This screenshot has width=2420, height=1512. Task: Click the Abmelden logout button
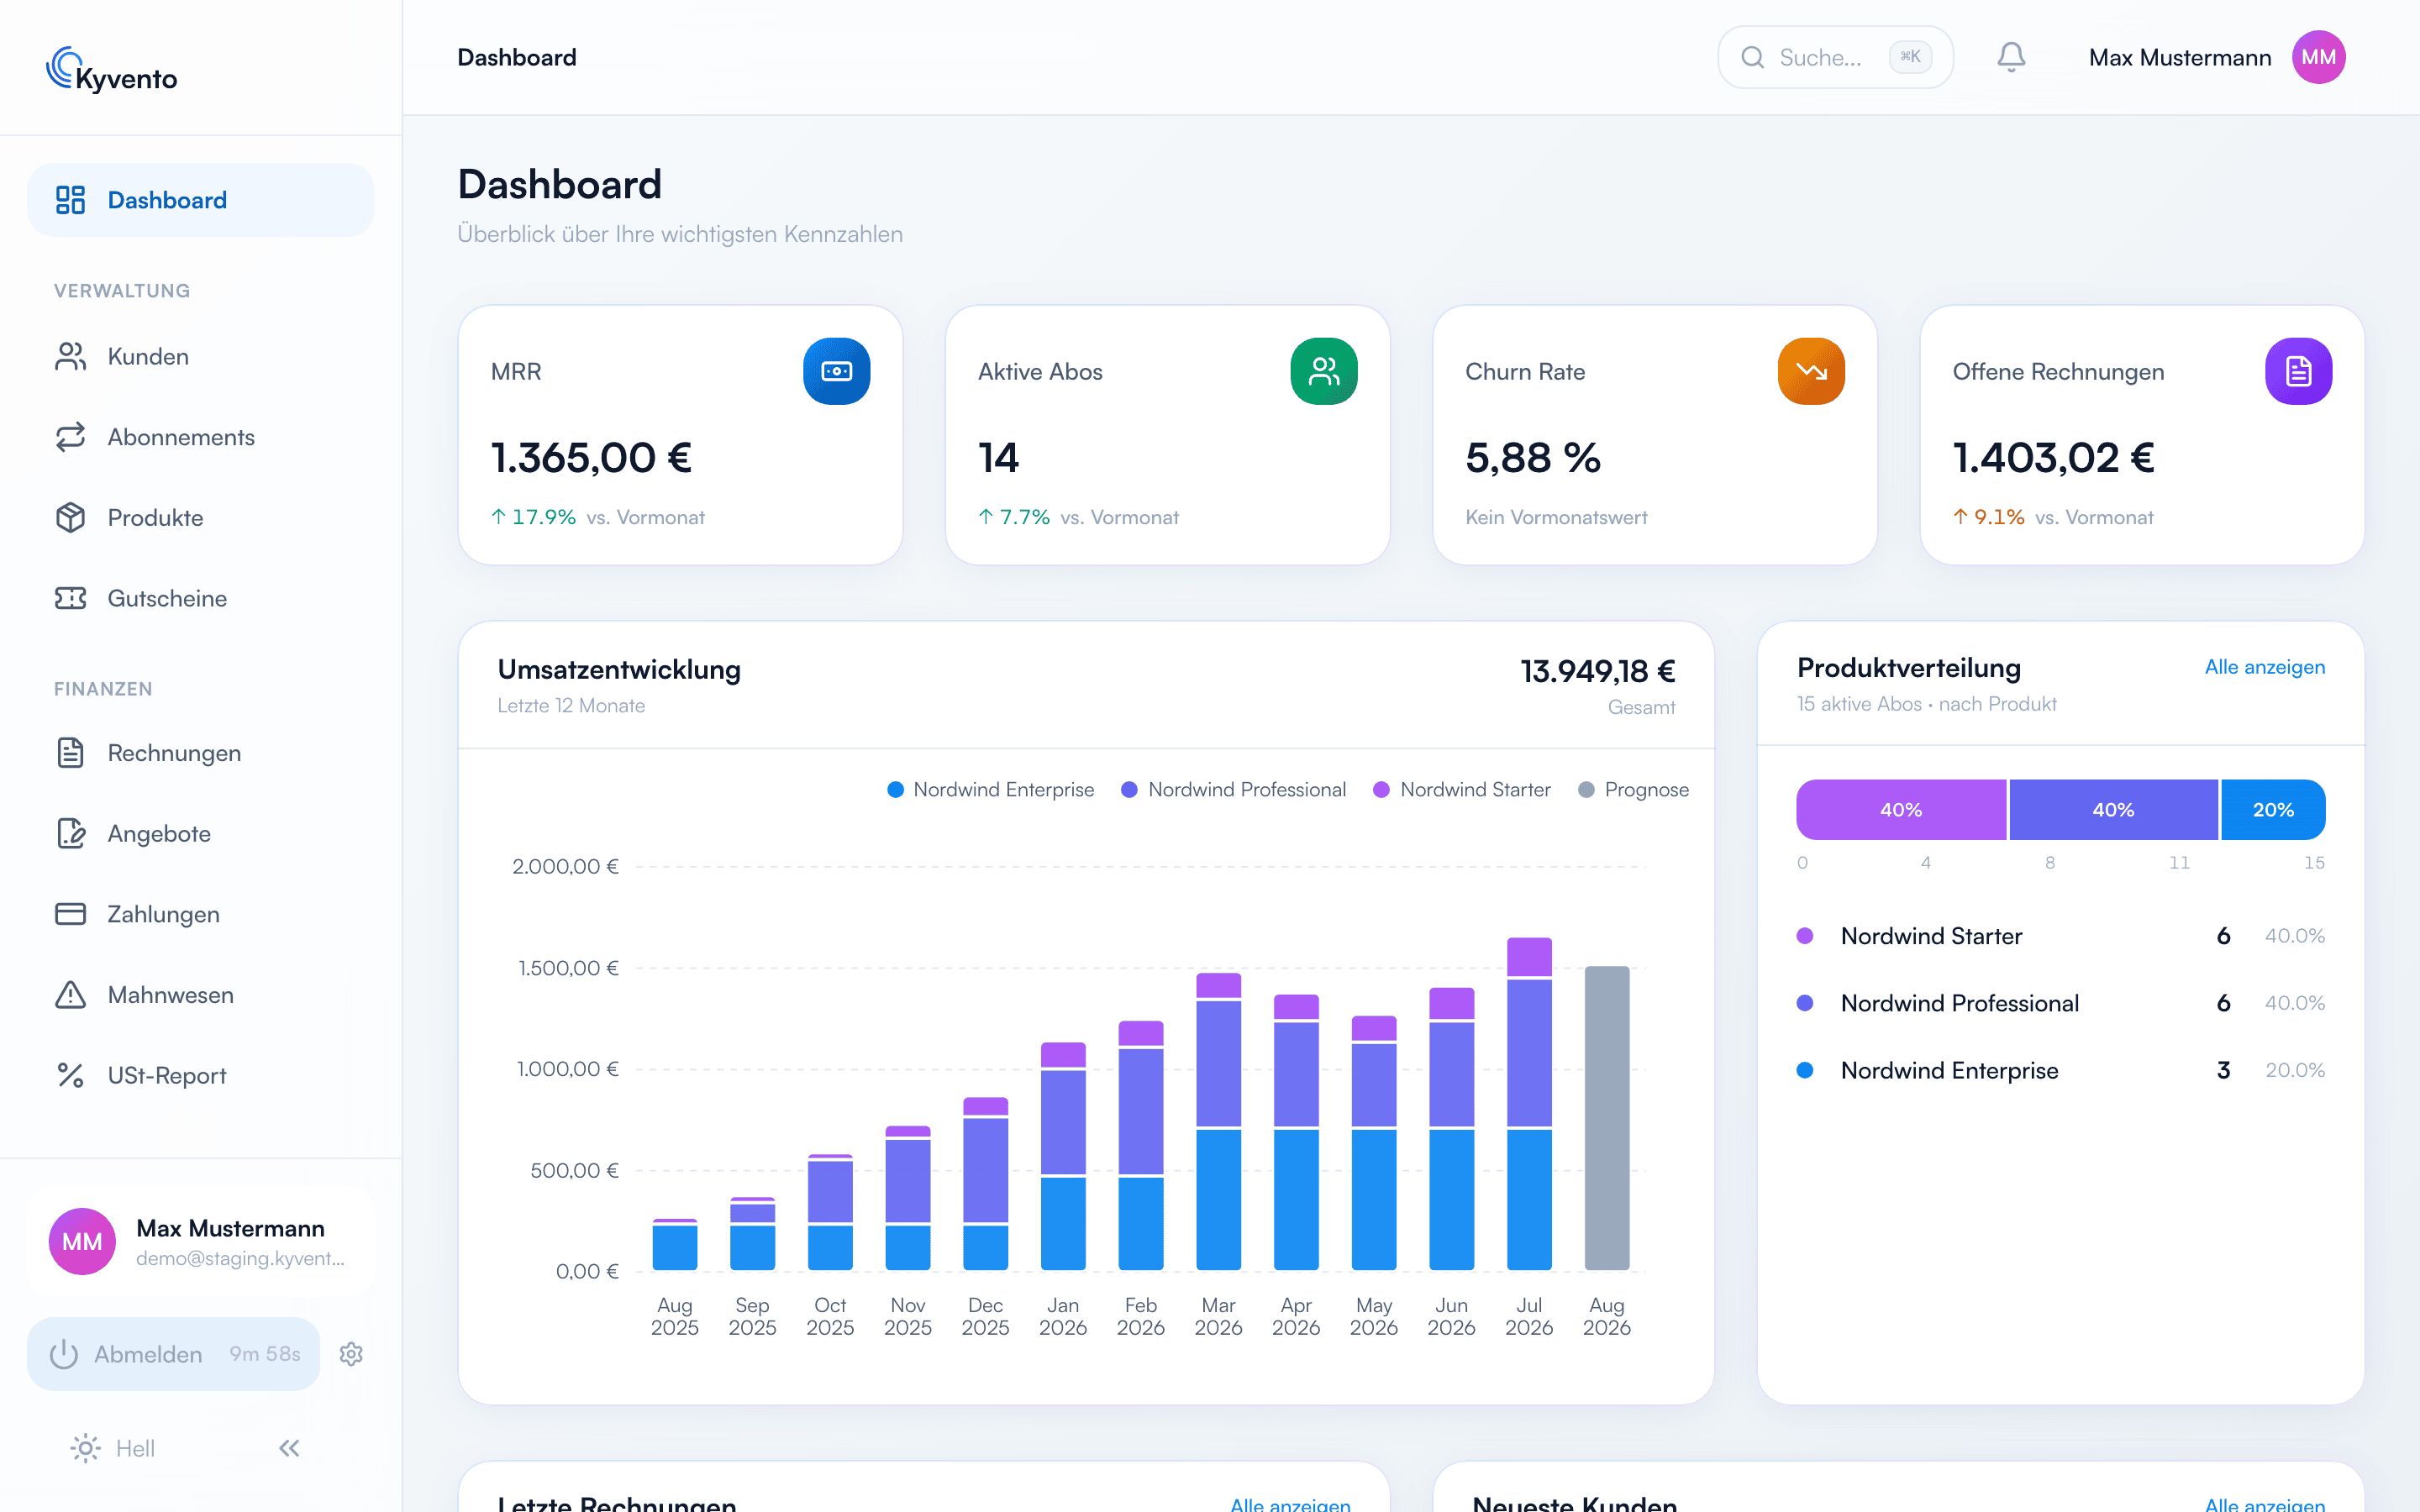[x=174, y=1353]
